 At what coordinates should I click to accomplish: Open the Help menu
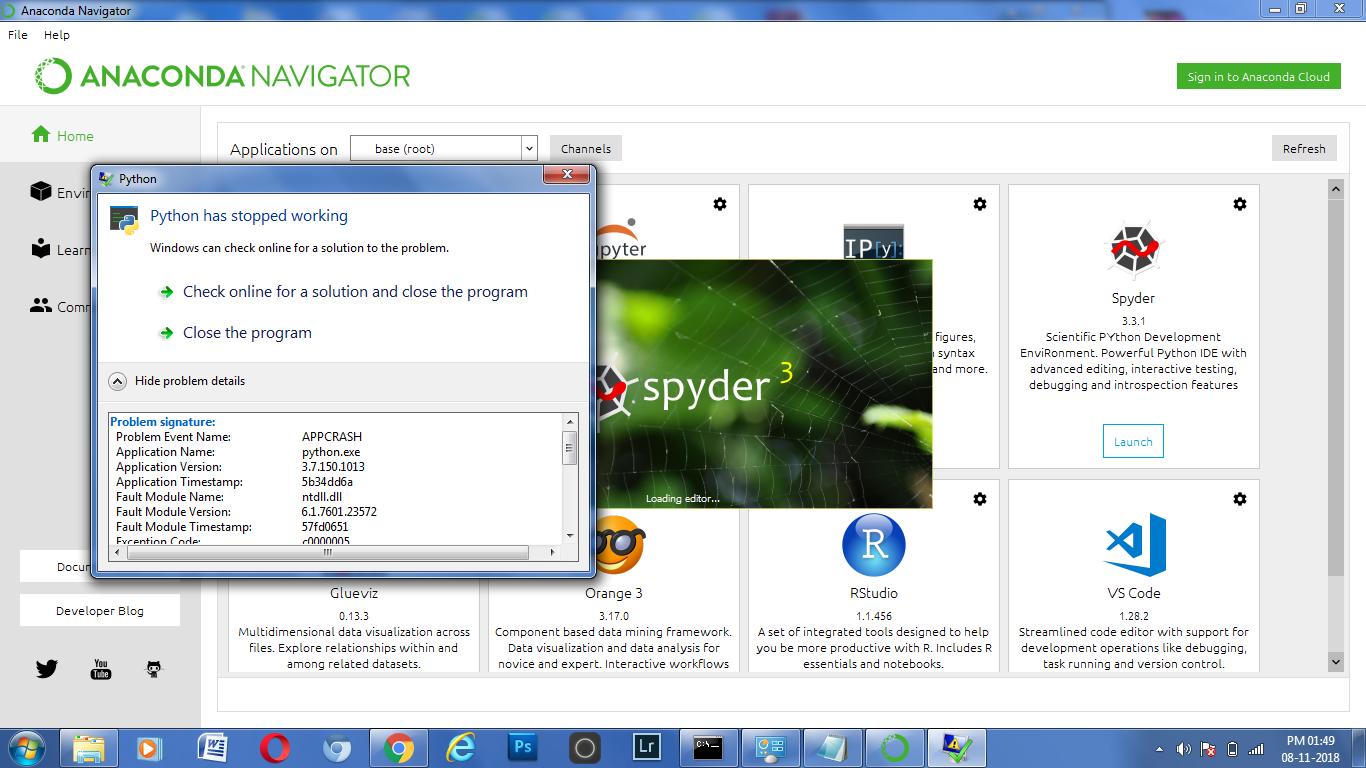pyautogui.click(x=57, y=34)
